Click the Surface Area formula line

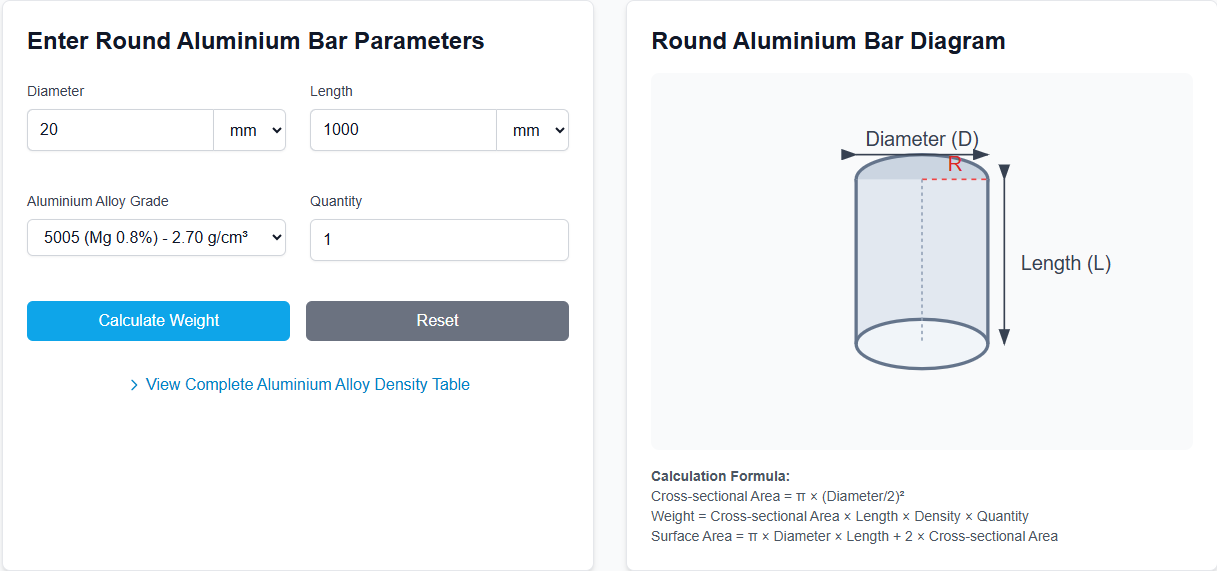(x=853, y=536)
